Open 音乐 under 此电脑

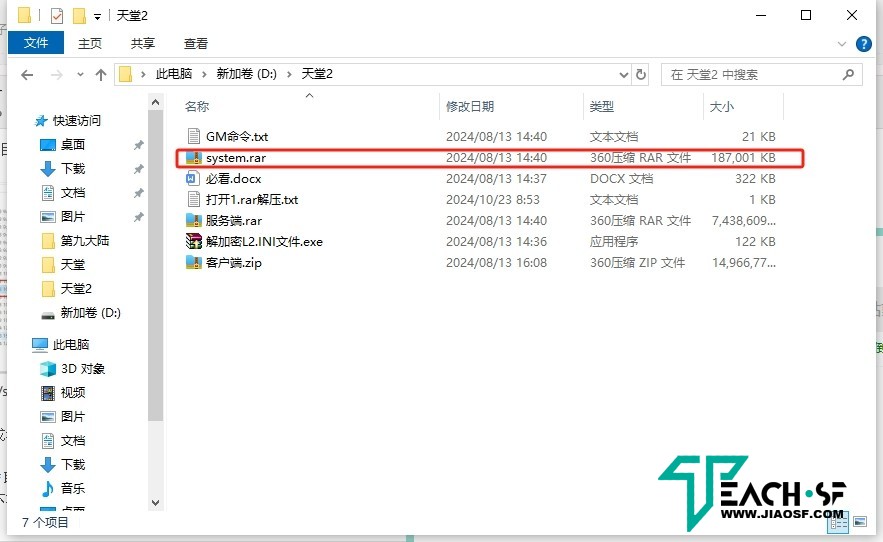pyautogui.click(x=73, y=488)
